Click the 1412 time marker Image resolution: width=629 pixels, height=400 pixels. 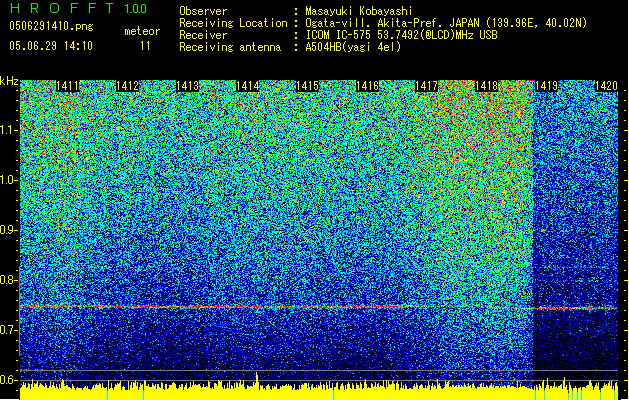(128, 86)
